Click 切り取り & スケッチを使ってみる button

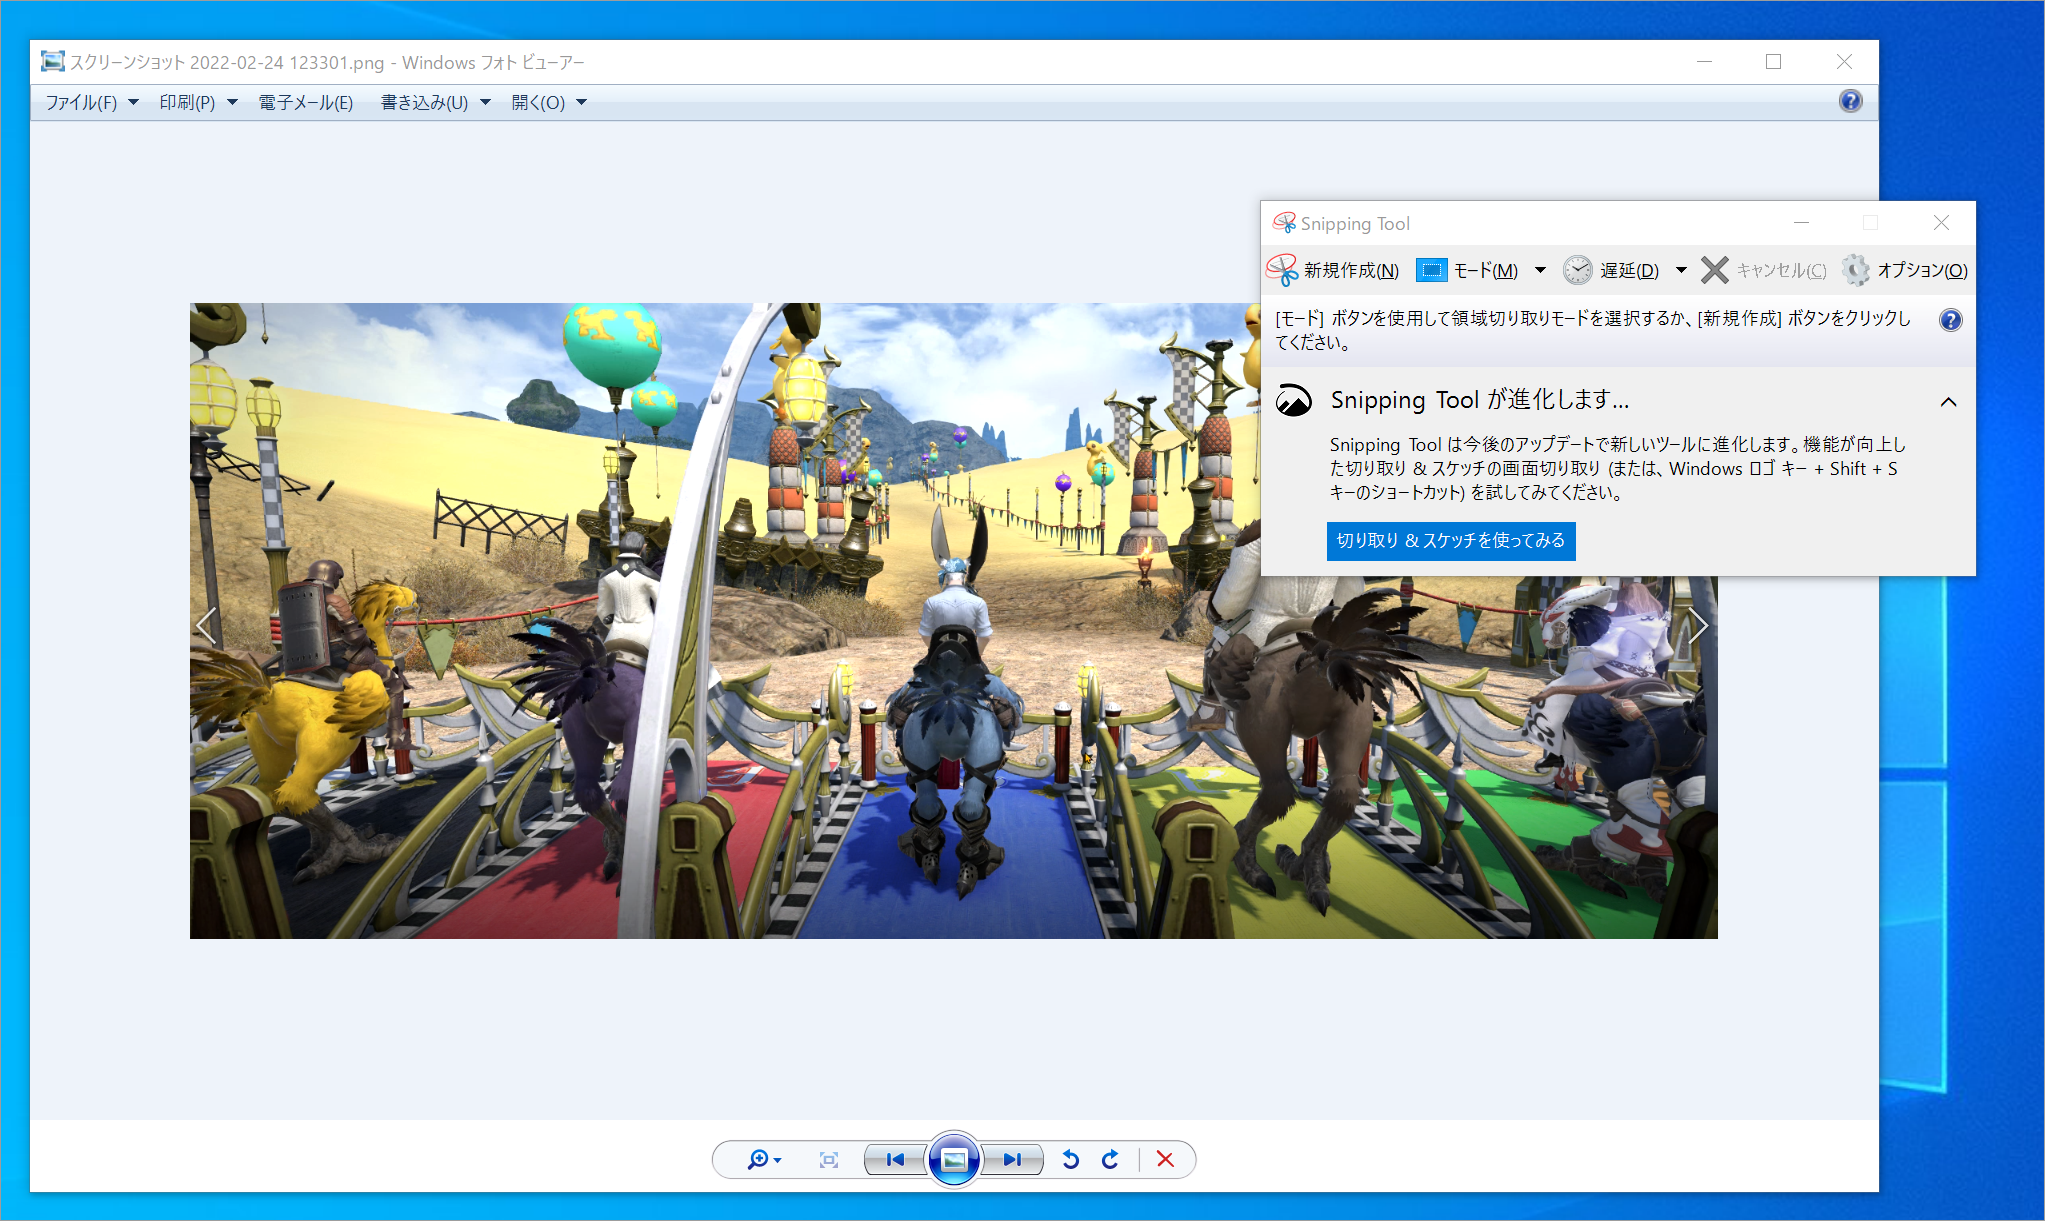tap(1450, 540)
